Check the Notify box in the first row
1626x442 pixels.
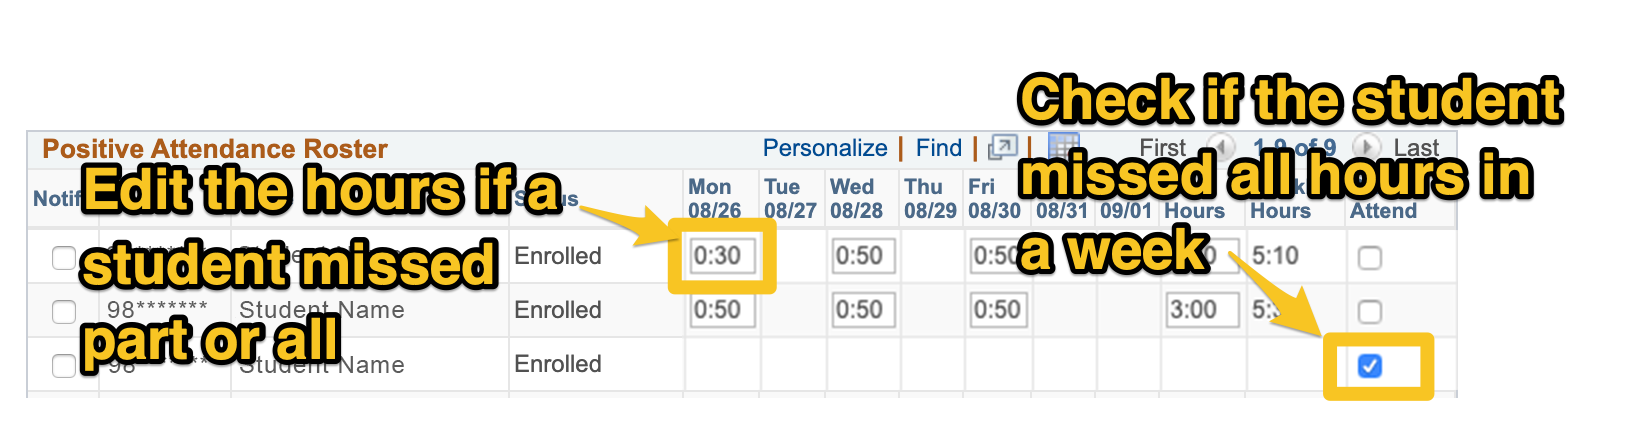(x=64, y=258)
